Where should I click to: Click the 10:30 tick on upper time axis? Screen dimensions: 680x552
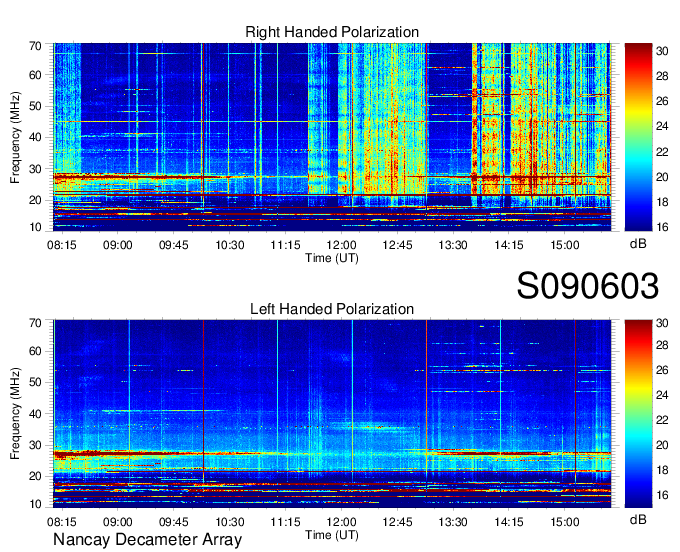230,245
